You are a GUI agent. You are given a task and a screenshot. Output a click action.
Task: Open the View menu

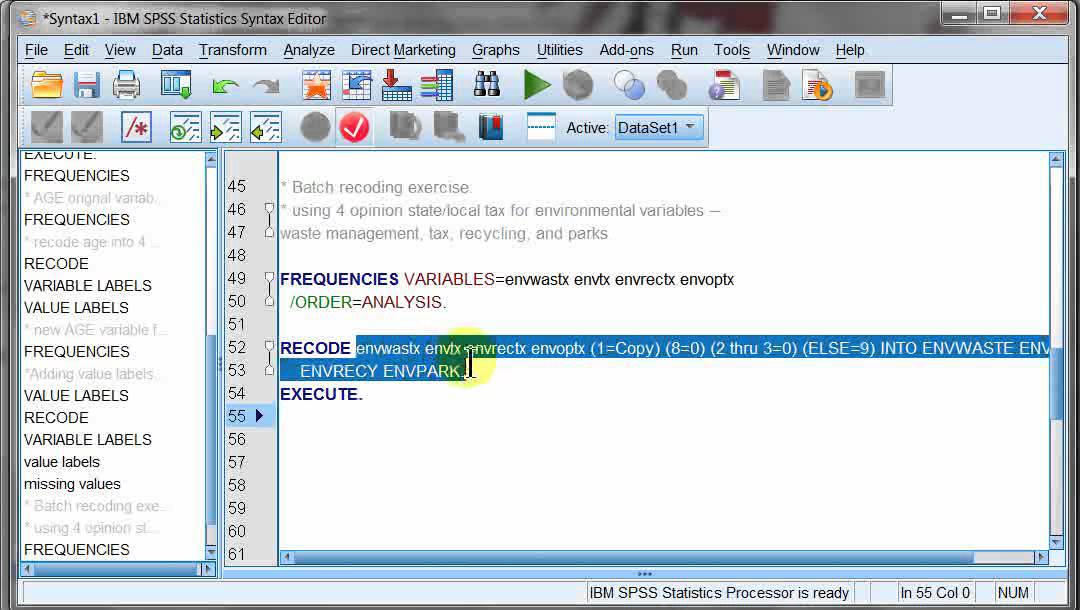[120, 50]
